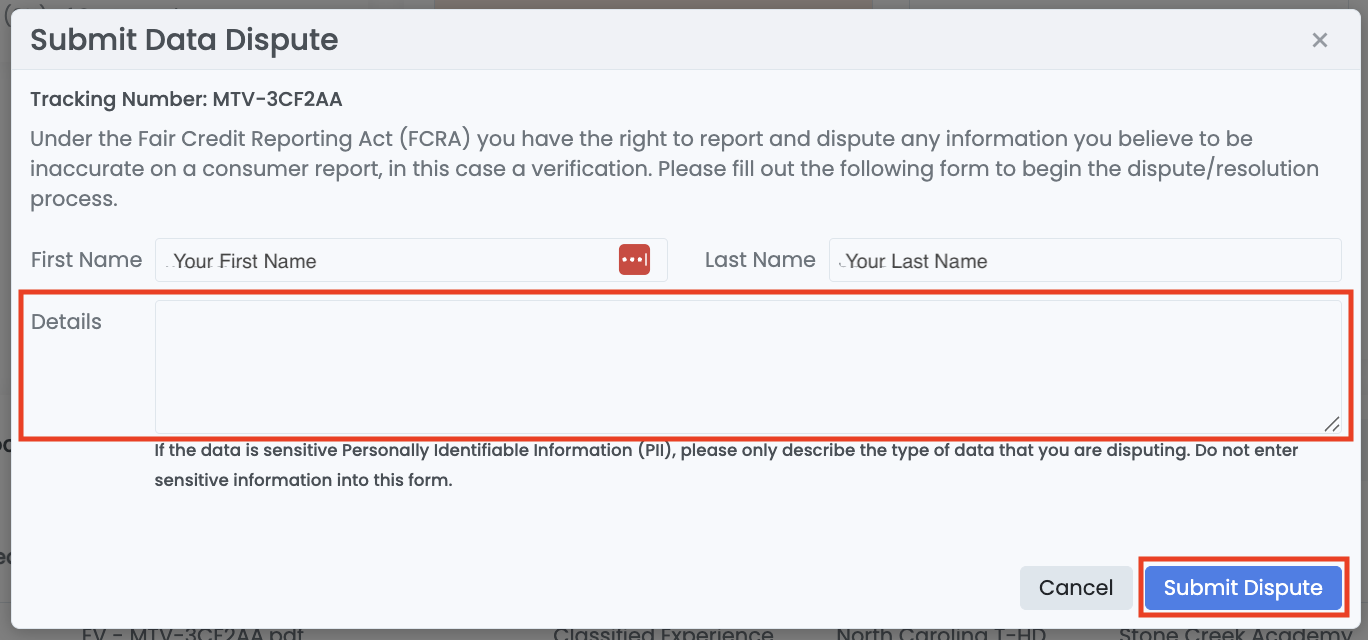Close the Submit Data Dispute dialog
This screenshot has height=640, width=1368.
click(x=1320, y=40)
